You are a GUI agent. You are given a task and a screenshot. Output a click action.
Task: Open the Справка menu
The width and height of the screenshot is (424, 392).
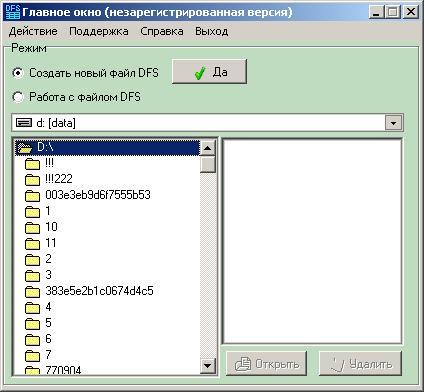[162, 31]
